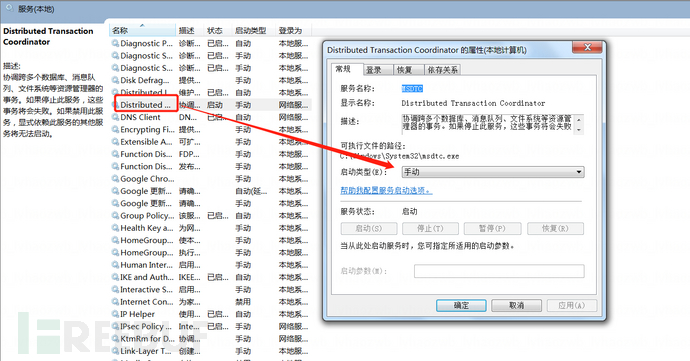This screenshot has height=361, width=690.
Task: Click gear icon beside KtmRm for D... service
Action: (x=115, y=339)
